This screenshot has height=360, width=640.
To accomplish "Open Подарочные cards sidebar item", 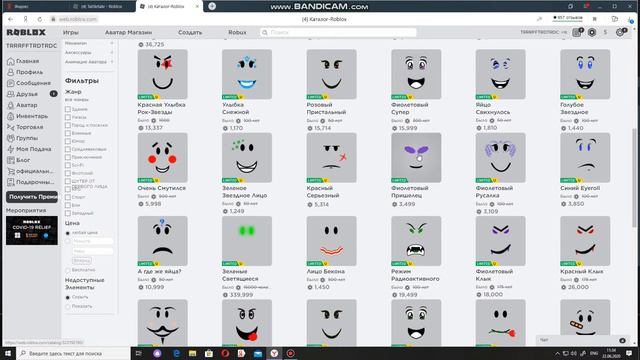I will [x=31, y=182].
